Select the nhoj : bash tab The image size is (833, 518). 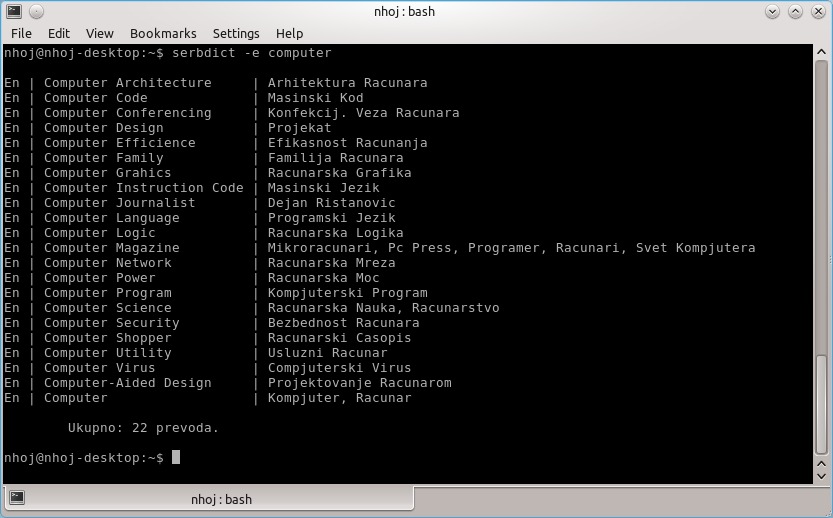point(221,499)
